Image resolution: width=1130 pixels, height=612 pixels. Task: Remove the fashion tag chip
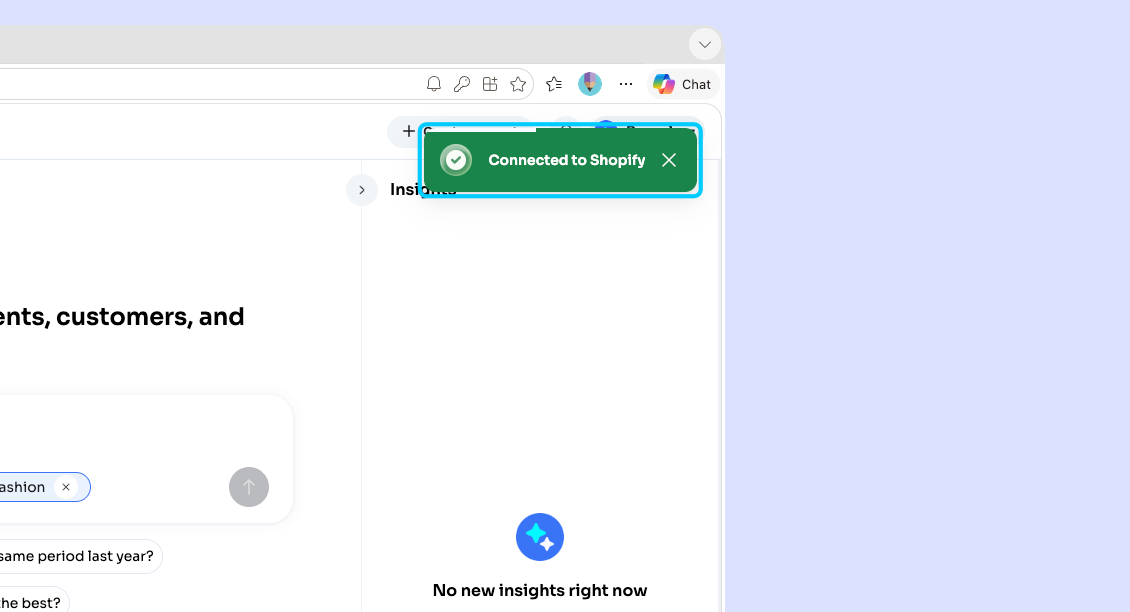click(x=66, y=487)
